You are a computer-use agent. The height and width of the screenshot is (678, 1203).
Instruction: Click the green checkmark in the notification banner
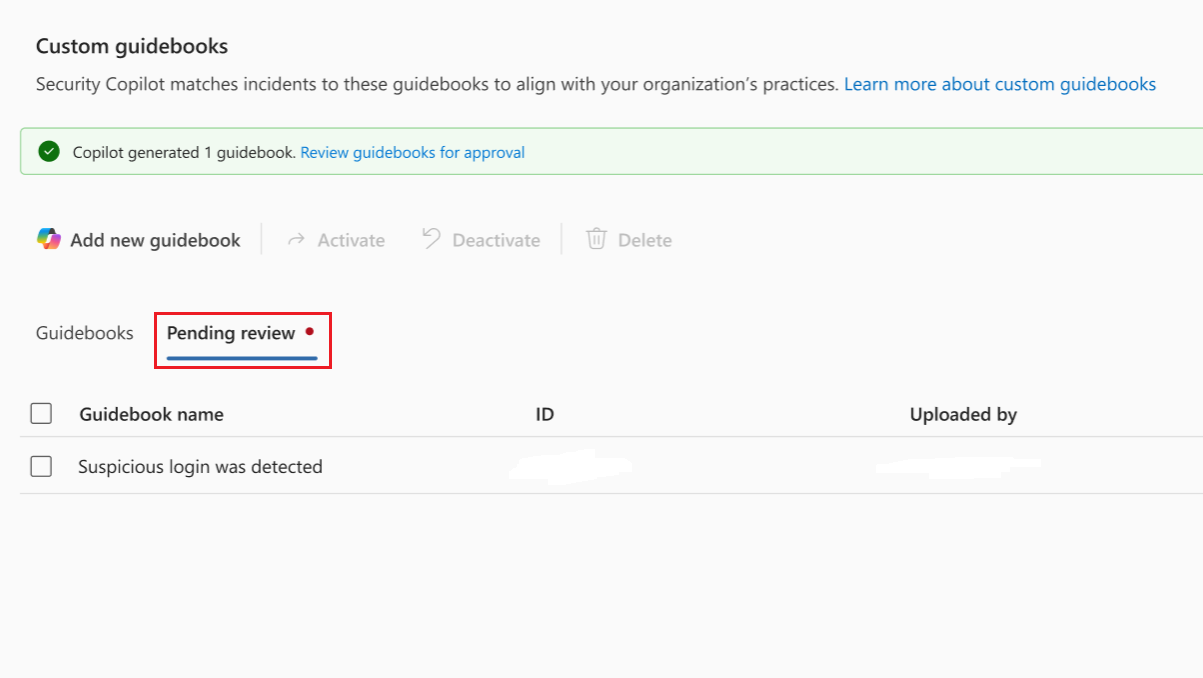pos(48,152)
